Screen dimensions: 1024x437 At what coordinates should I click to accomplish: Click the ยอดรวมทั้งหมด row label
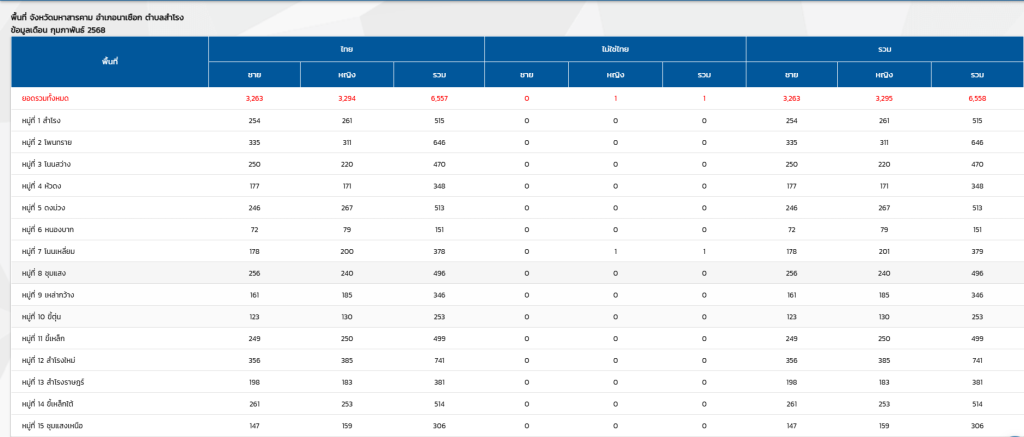45,98
